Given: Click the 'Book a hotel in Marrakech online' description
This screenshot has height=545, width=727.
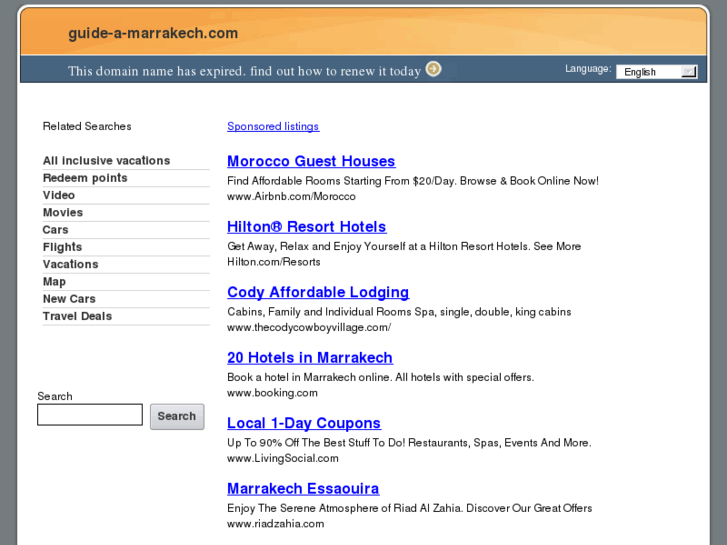Looking at the screenshot, I should click(x=381, y=377).
